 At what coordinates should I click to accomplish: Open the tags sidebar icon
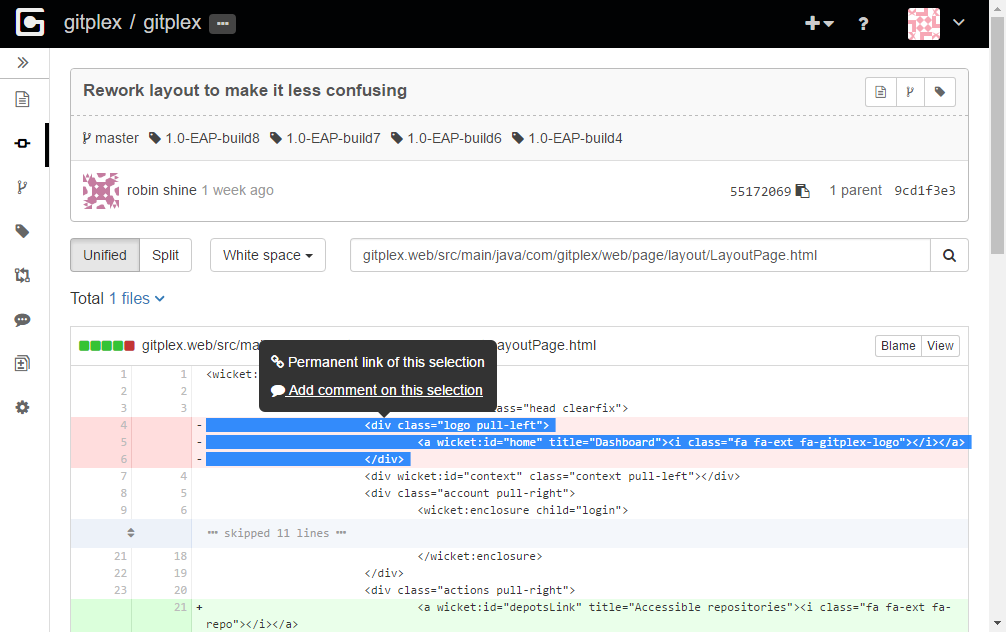click(22, 231)
